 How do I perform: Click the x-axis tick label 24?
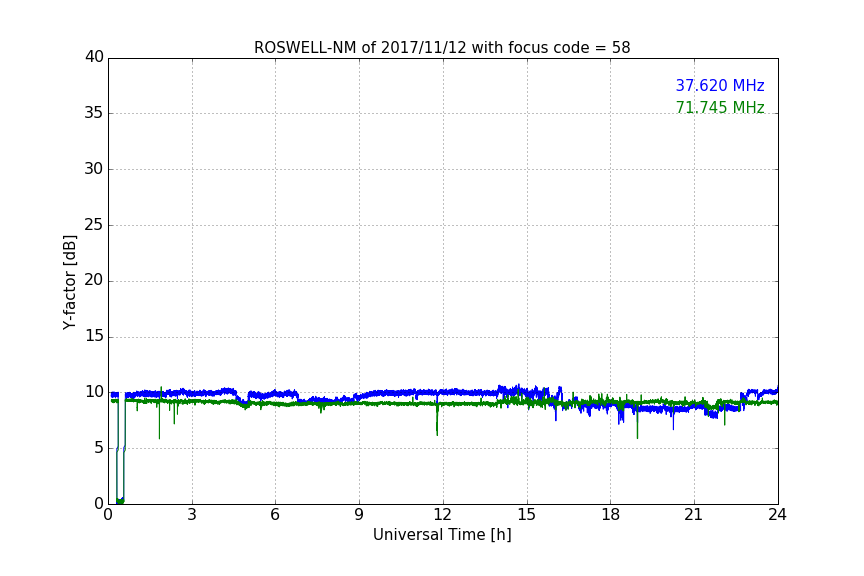pyautogui.click(x=777, y=515)
